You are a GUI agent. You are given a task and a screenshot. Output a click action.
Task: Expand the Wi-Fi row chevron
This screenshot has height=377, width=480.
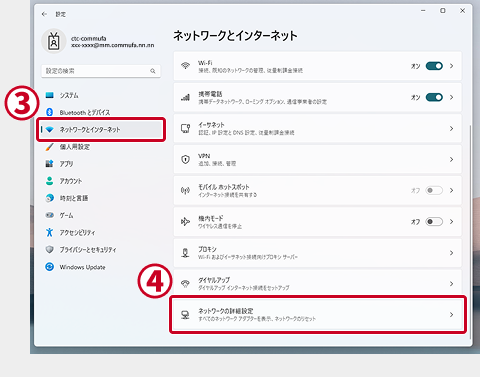pyautogui.click(x=451, y=66)
